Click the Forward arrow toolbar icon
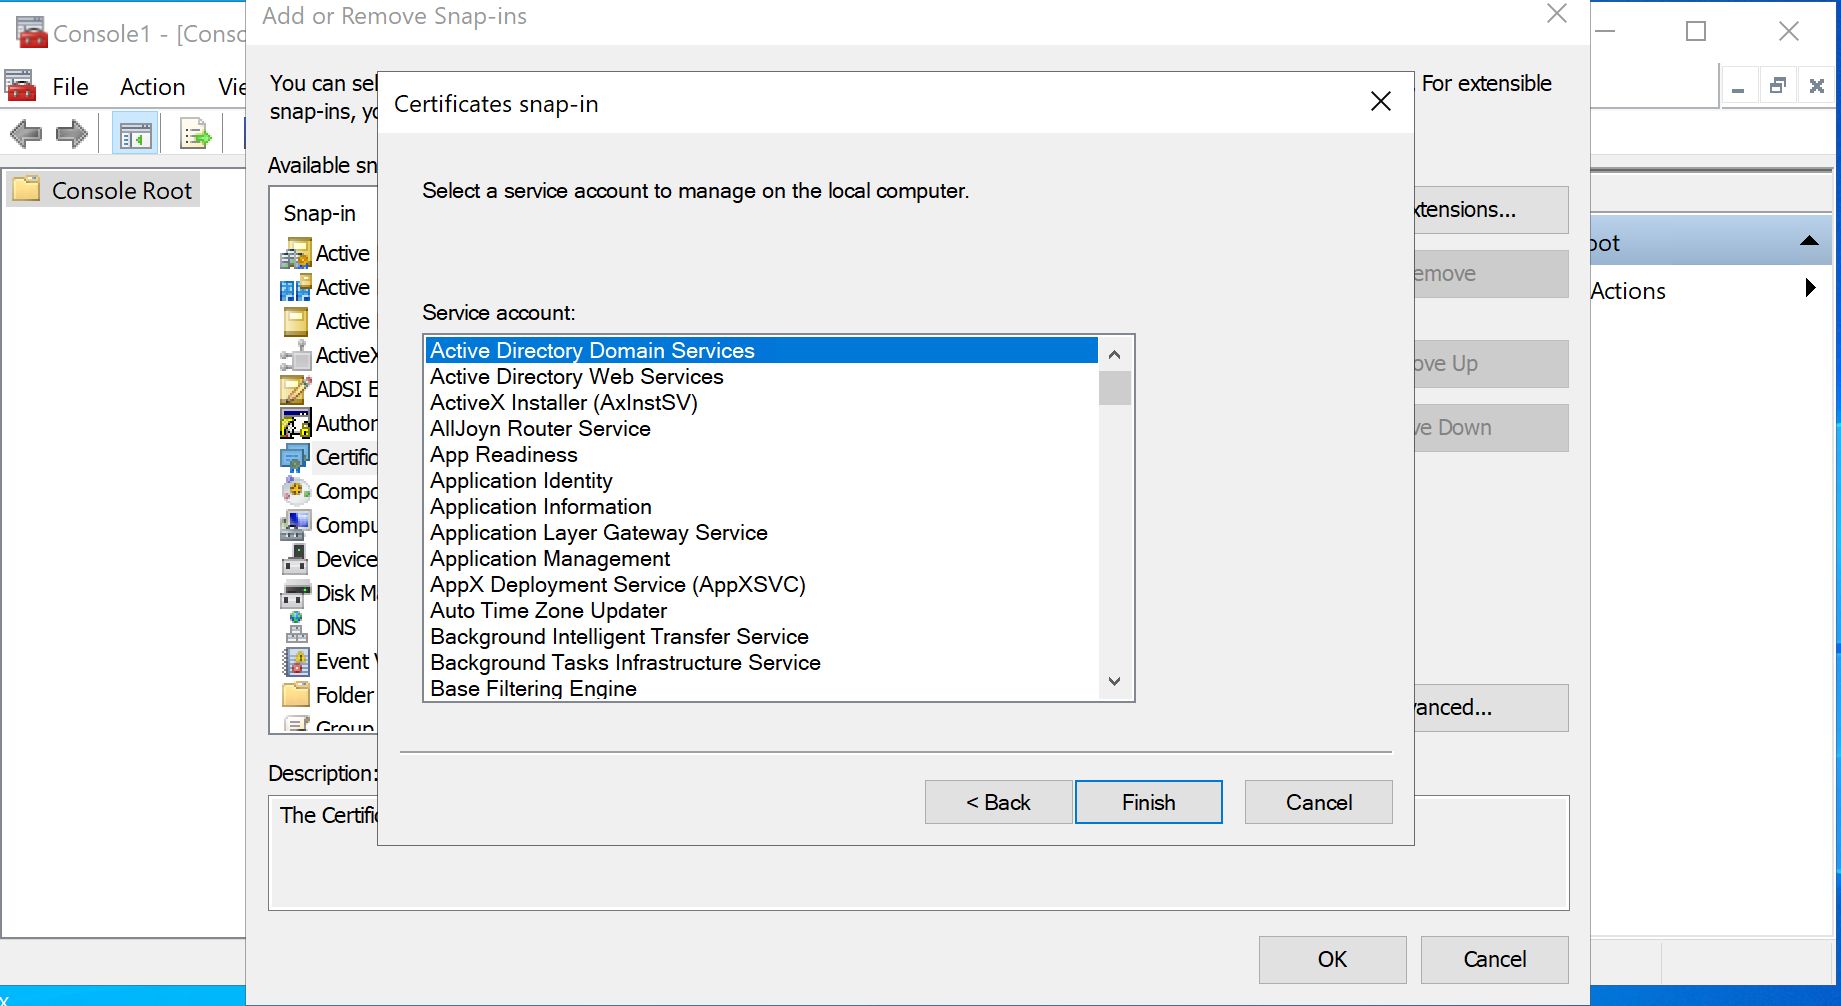Viewport: 1841px width, 1006px height. (x=72, y=134)
